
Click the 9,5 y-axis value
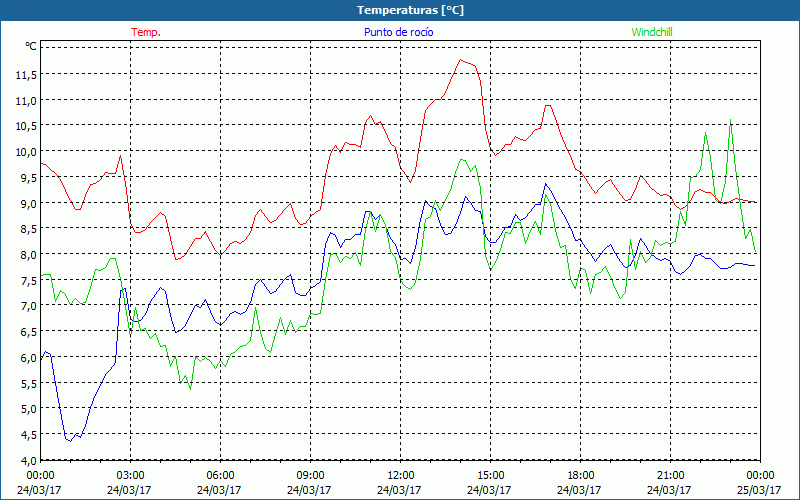(29, 178)
